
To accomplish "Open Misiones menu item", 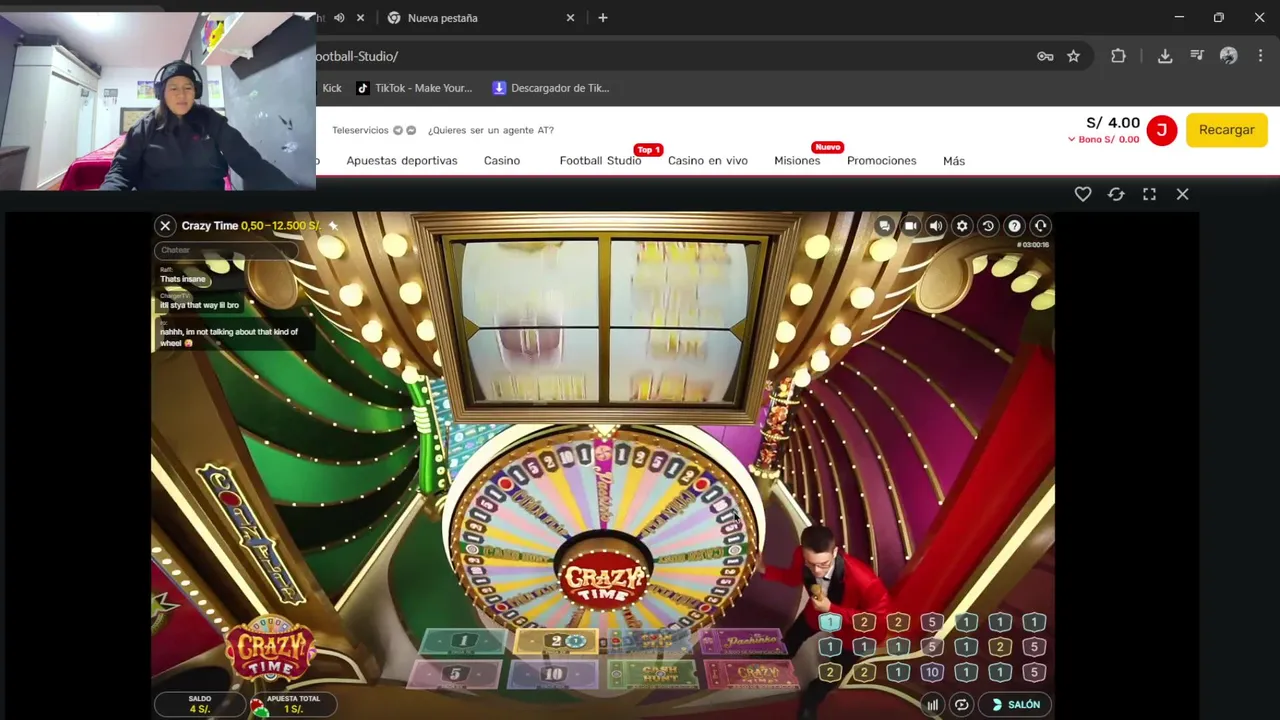I will (797, 161).
